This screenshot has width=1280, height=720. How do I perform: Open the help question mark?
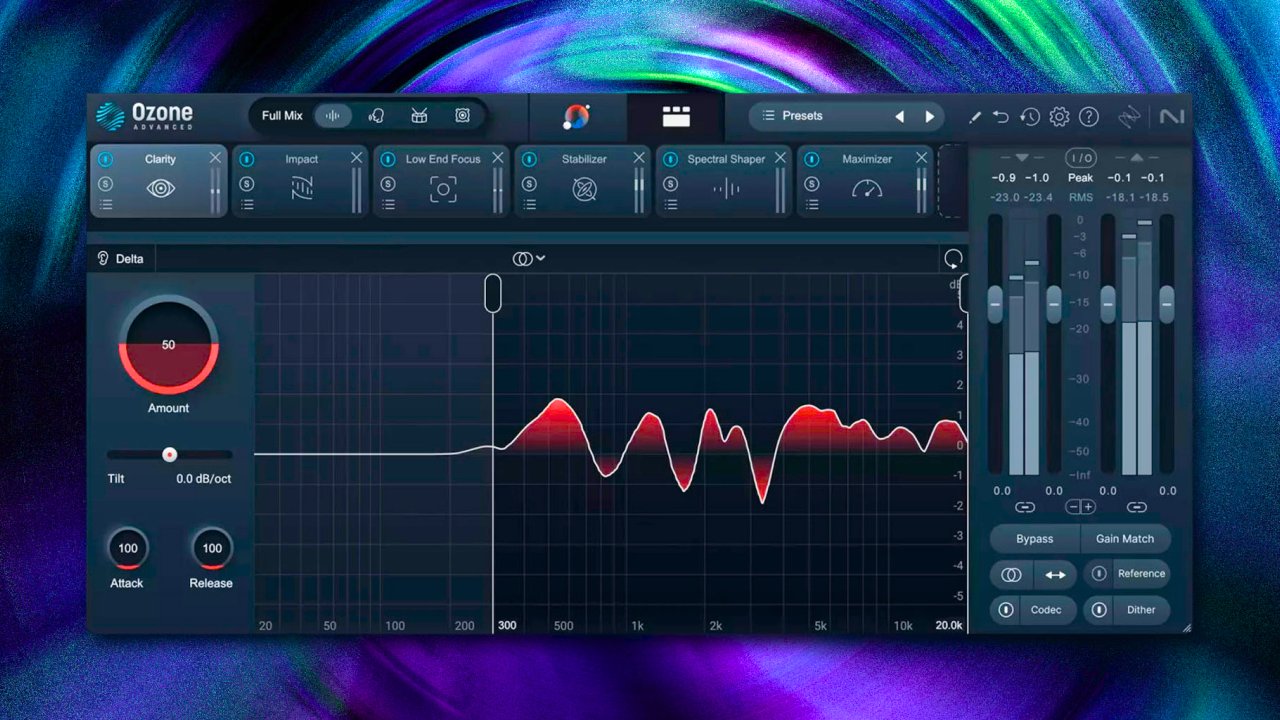[1089, 117]
